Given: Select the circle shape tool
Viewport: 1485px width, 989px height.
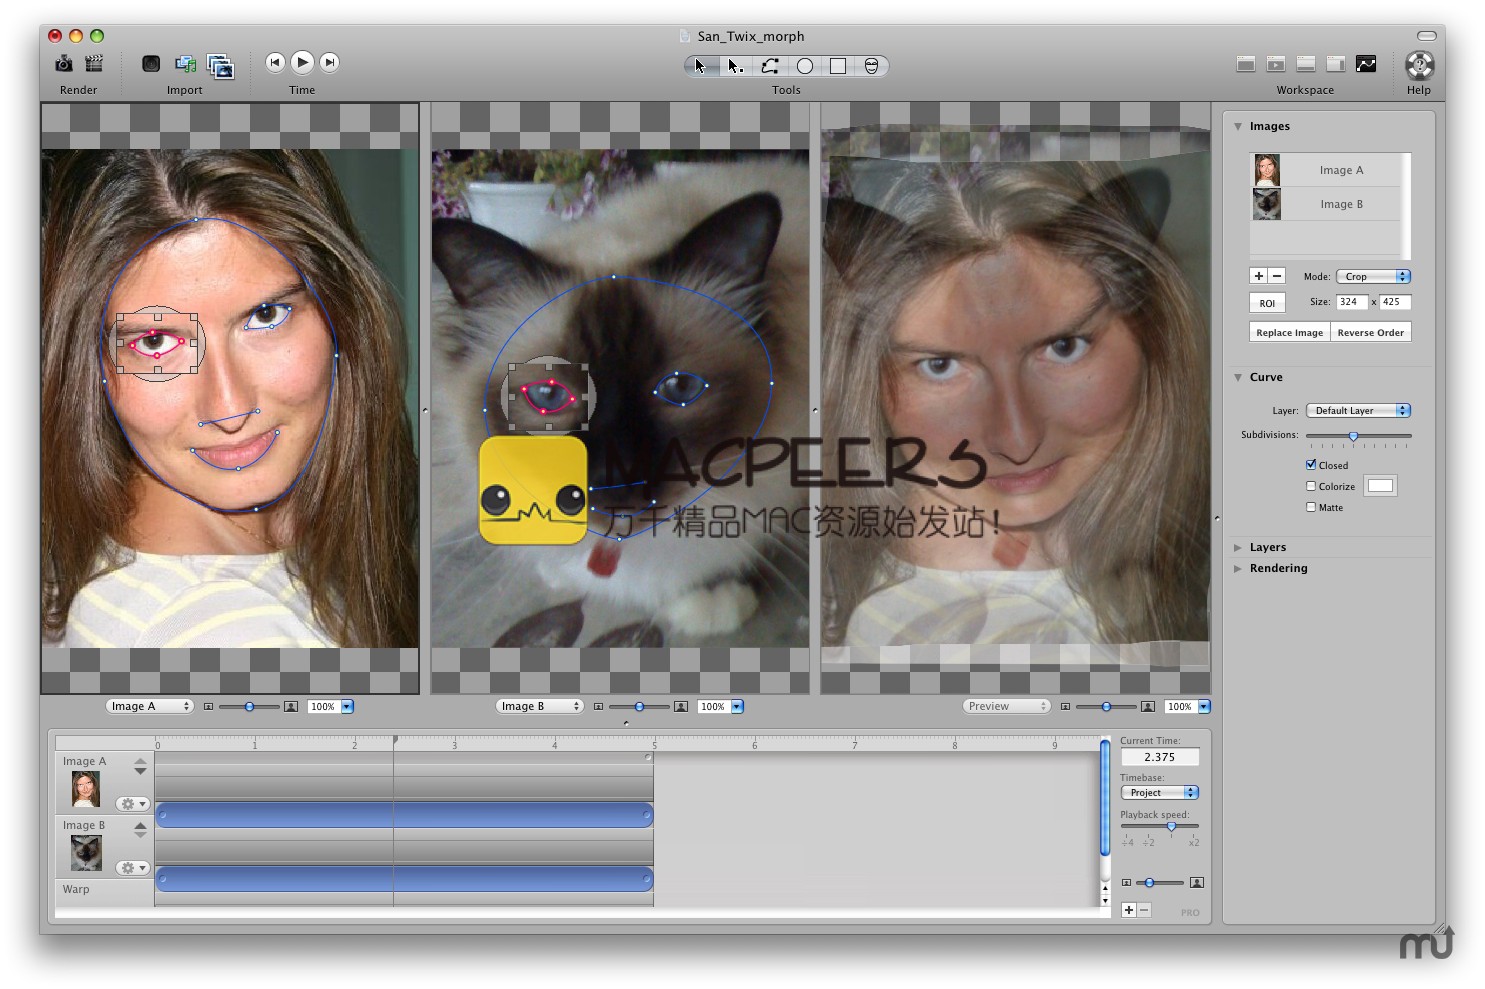Looking at the screenshot, I should [x=805, y=66].
